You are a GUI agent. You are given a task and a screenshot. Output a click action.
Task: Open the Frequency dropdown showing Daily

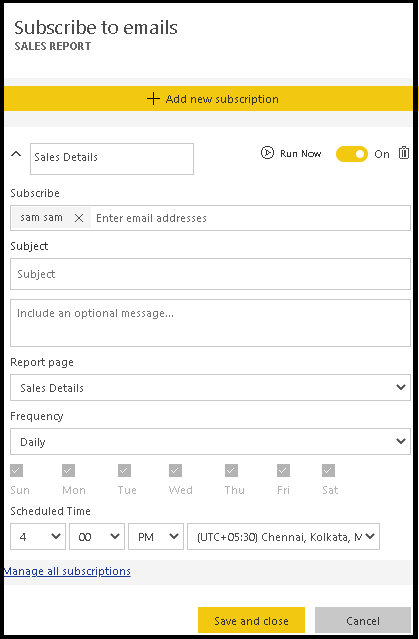pyautogui.click(x=210, y=441)
